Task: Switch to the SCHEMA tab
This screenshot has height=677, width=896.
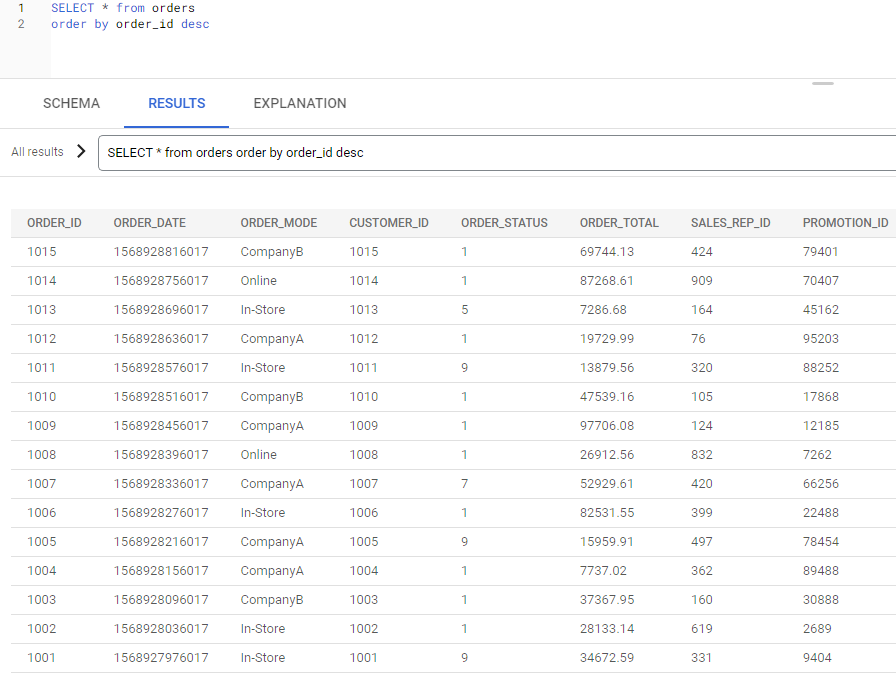Action: (x=71, y=103)
